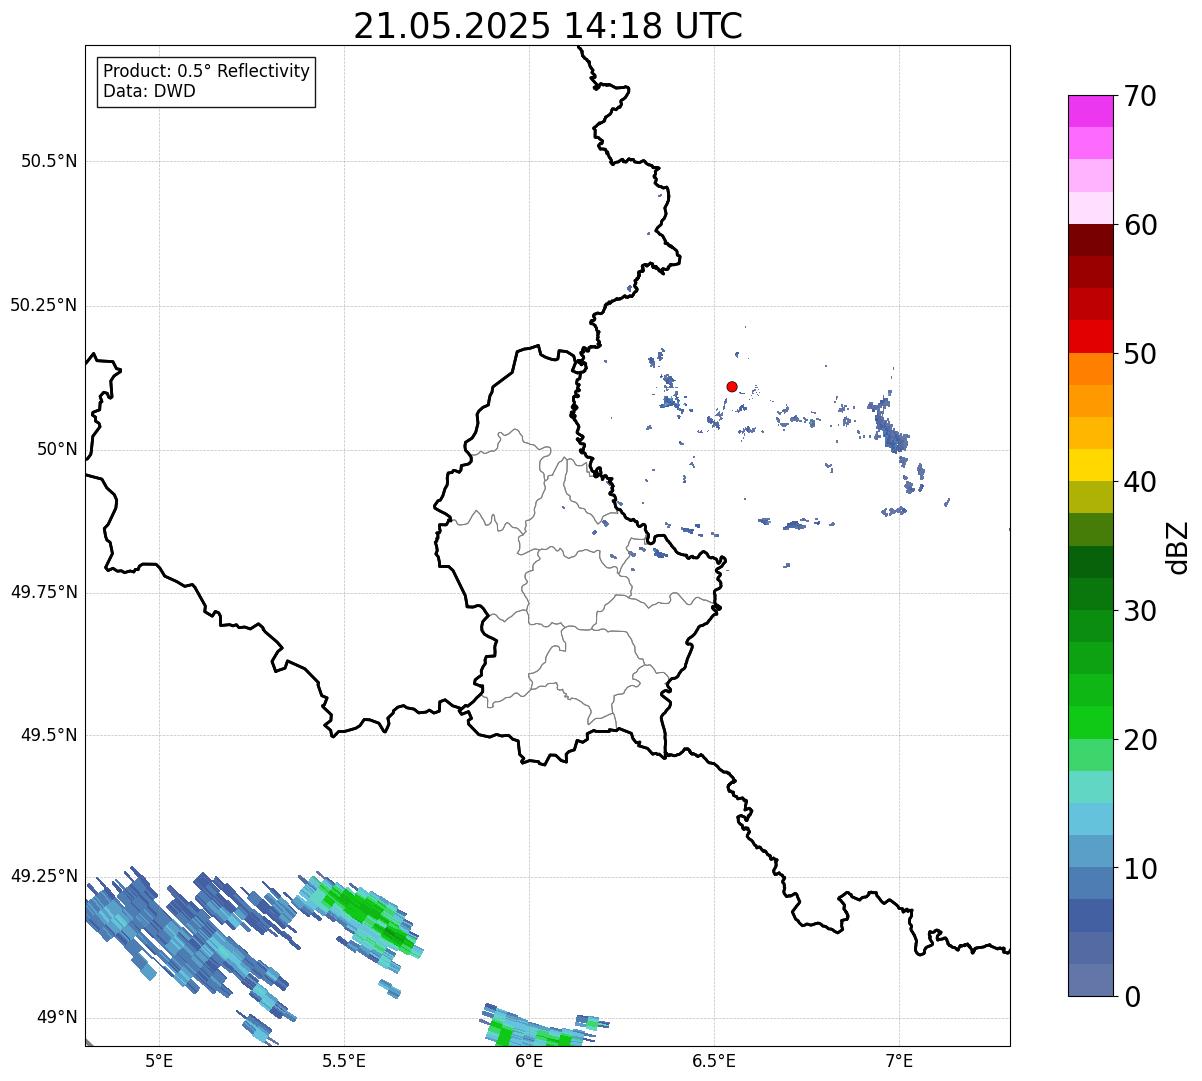Click the dBZ colorbar axis label

pos(1178,547)
